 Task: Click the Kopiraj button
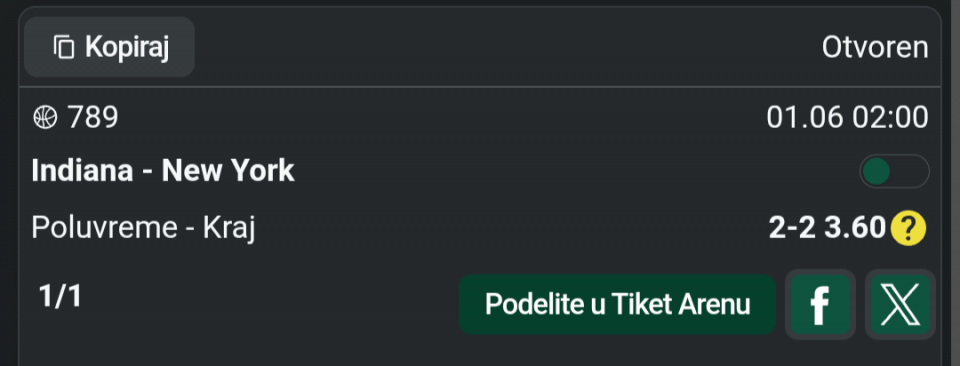pyautogui.click(x=110, y=47)
